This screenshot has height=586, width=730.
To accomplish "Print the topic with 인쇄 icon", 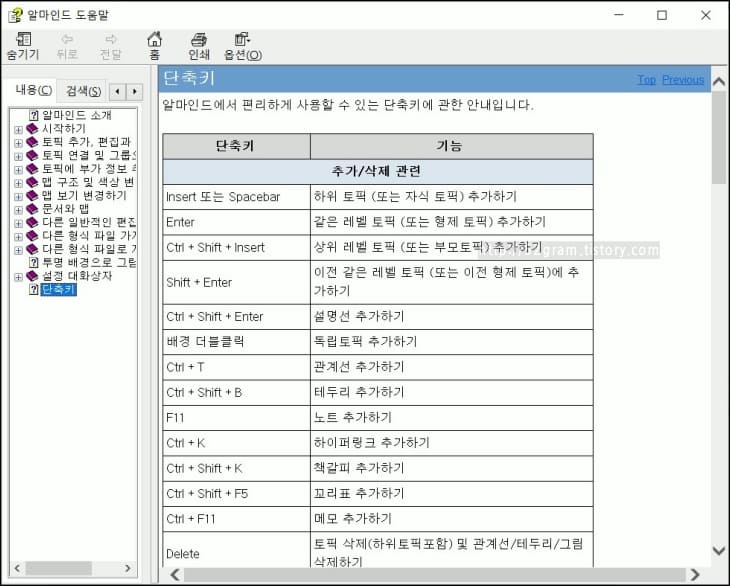I will pos(199,46).
